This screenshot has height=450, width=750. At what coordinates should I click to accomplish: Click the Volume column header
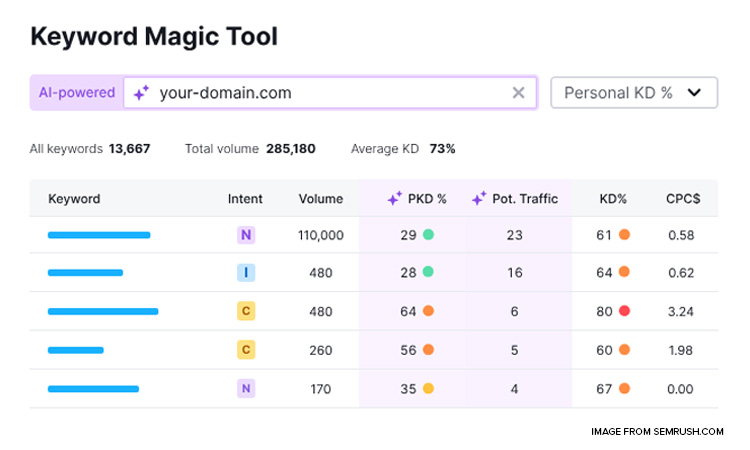[320, 199]
